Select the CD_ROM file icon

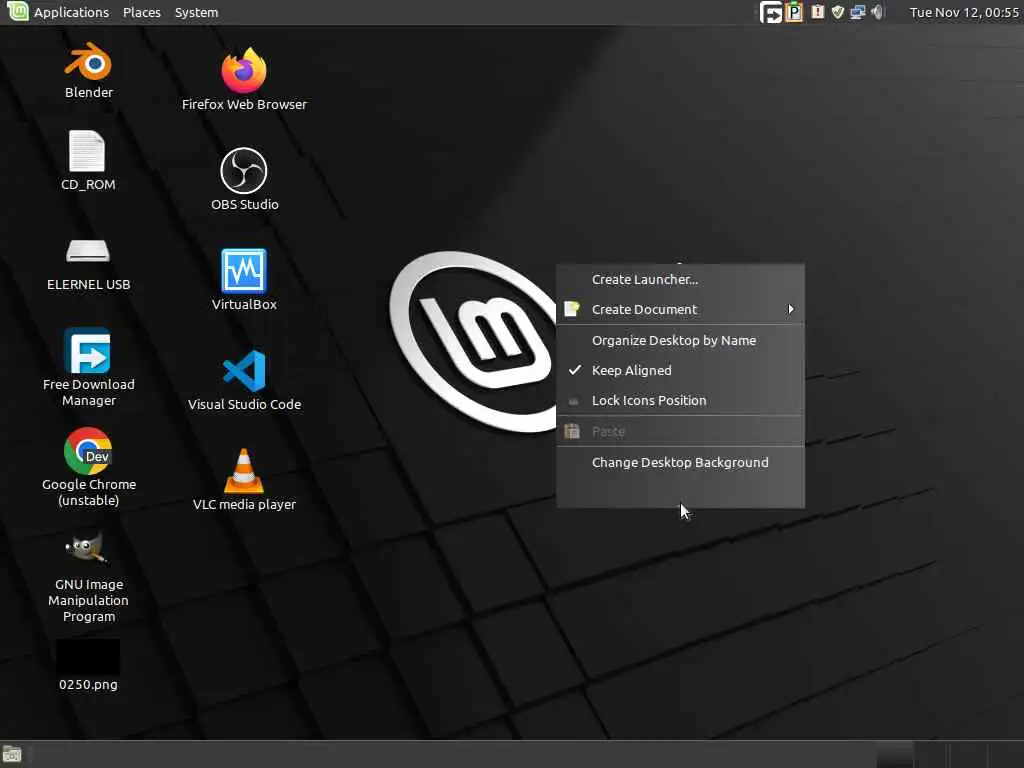pyautogui.click(x=87, y=152)
